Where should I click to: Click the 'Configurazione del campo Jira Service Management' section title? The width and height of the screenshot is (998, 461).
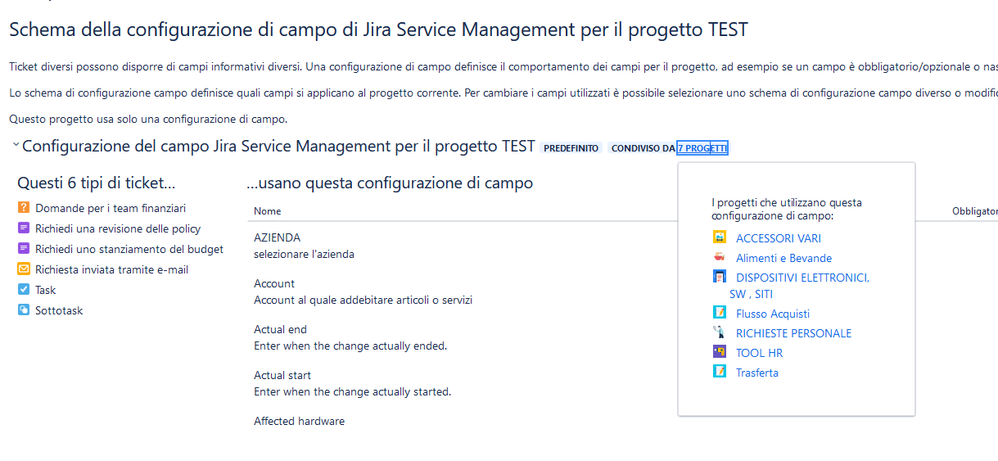click(279, 146)
